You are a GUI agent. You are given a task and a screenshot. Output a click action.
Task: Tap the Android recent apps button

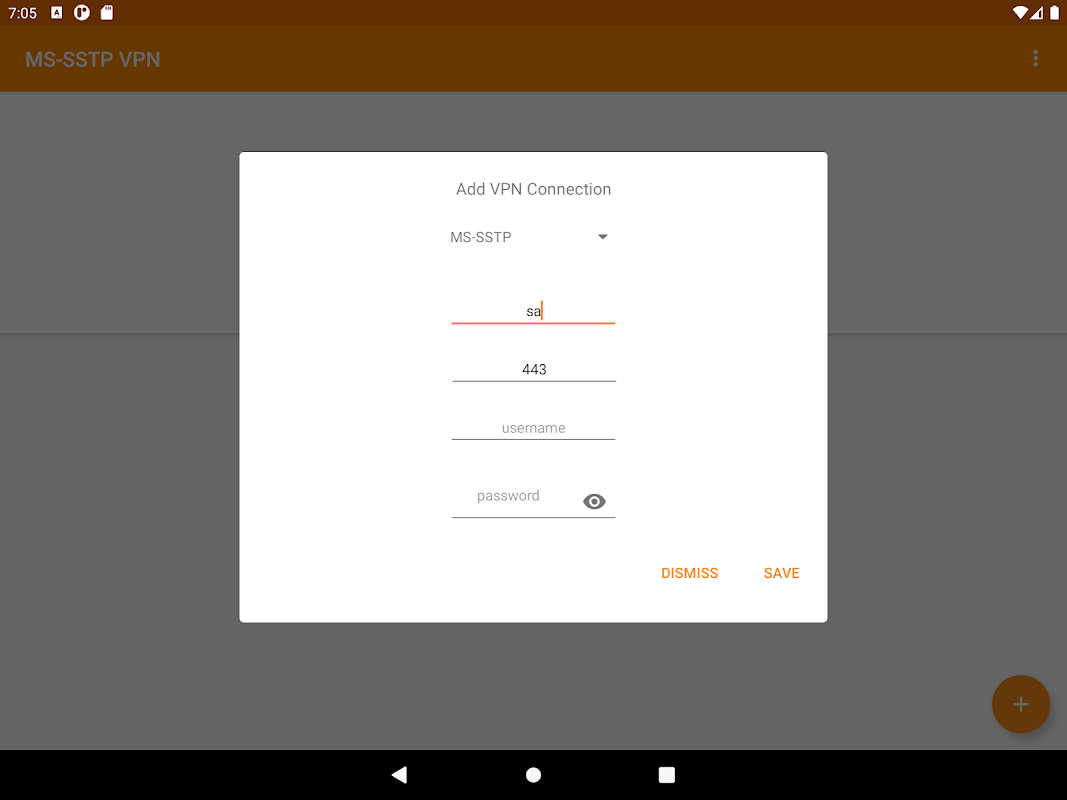tap(667, 774)
